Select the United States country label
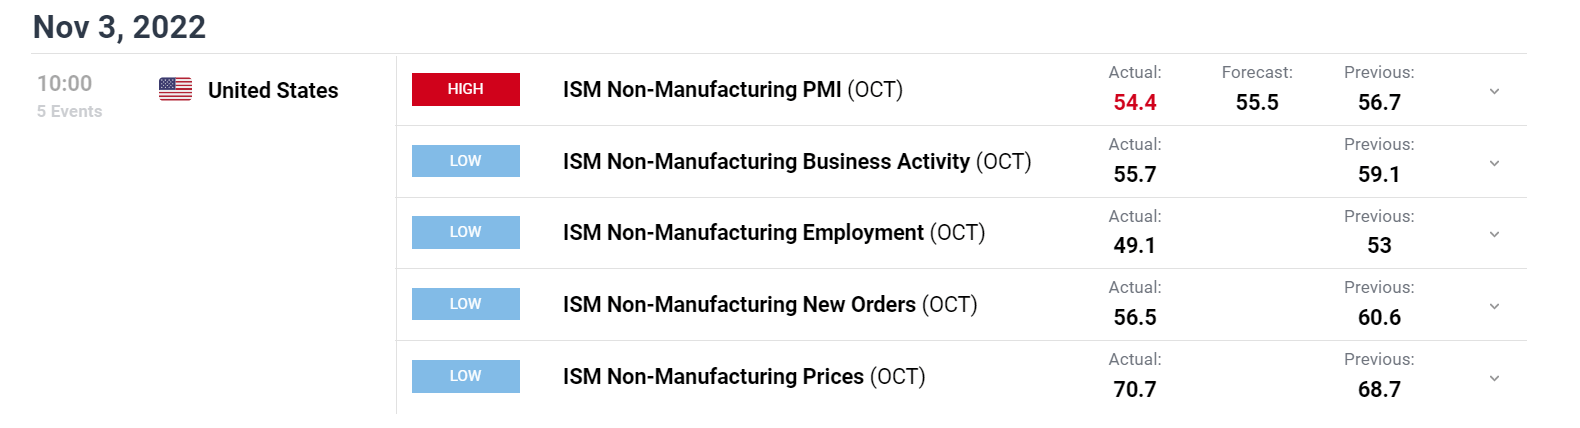The image size is (1580, 428). (273, 91)
